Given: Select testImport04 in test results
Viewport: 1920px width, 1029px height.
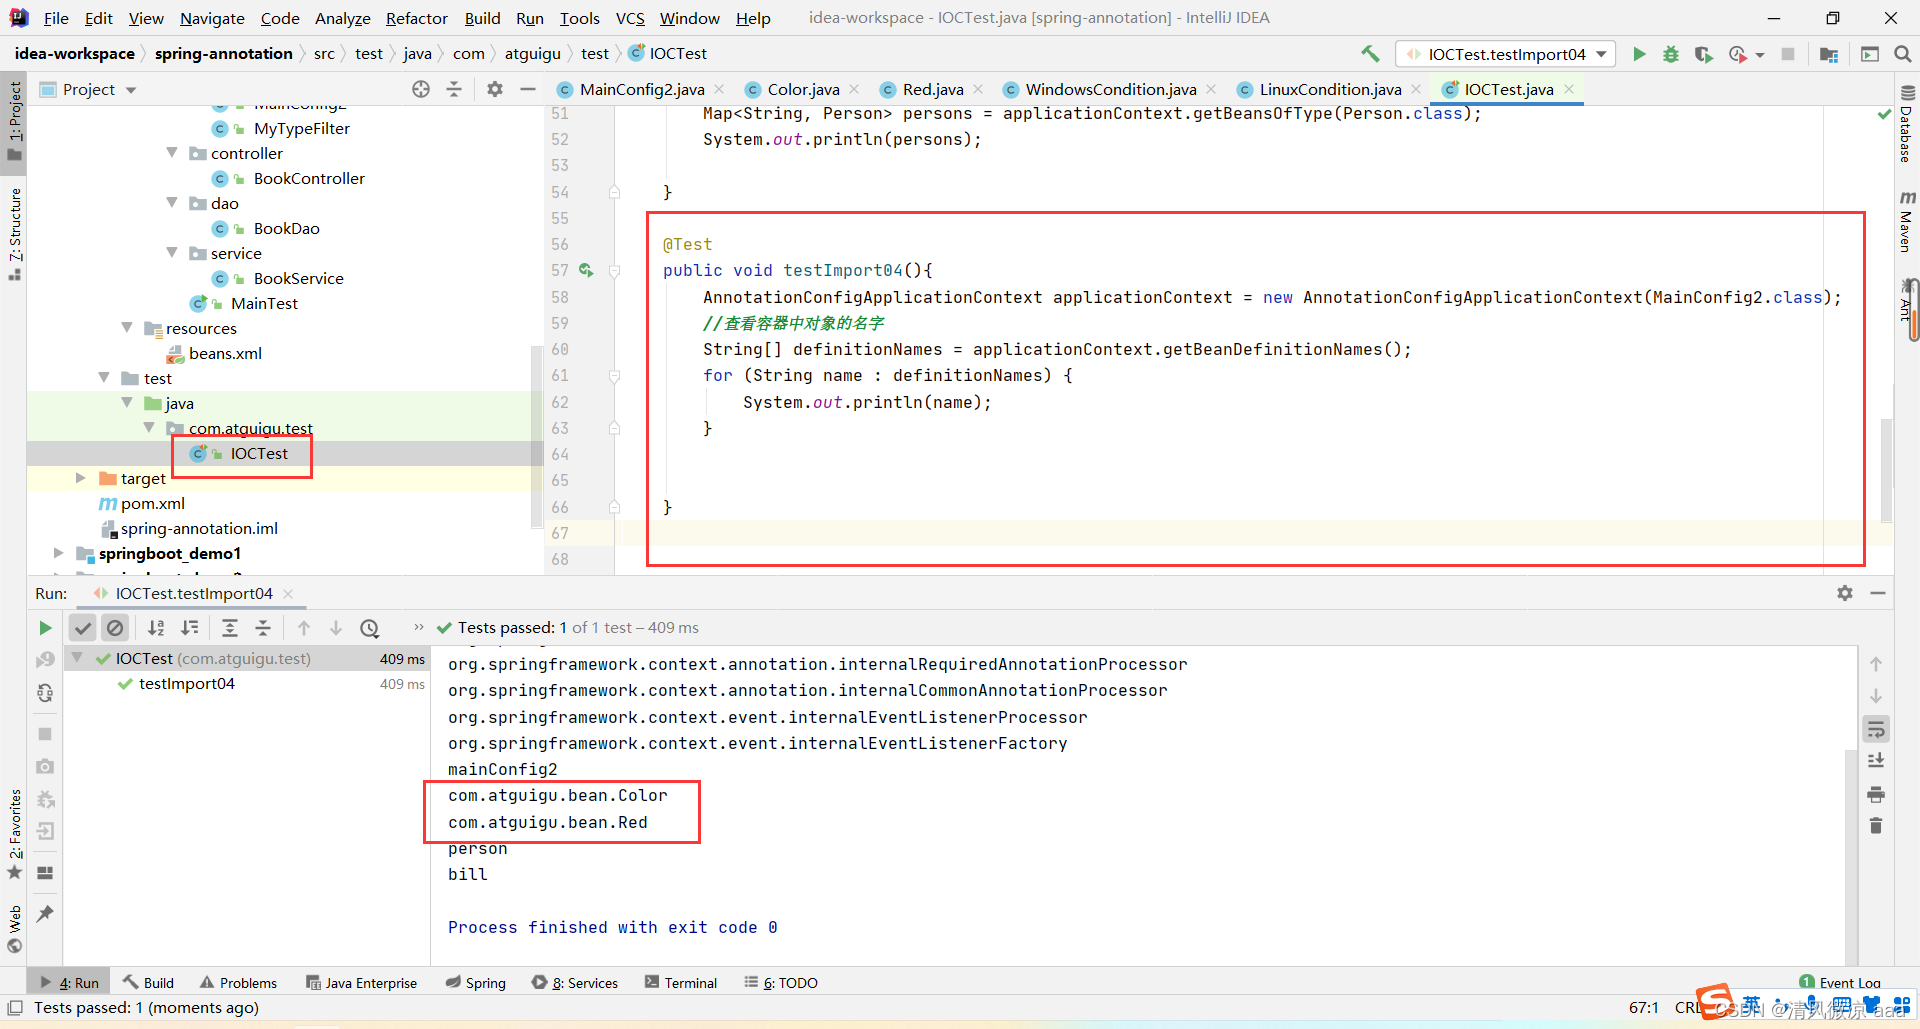Looking at the screenshot, I should [x=186, y=684].
